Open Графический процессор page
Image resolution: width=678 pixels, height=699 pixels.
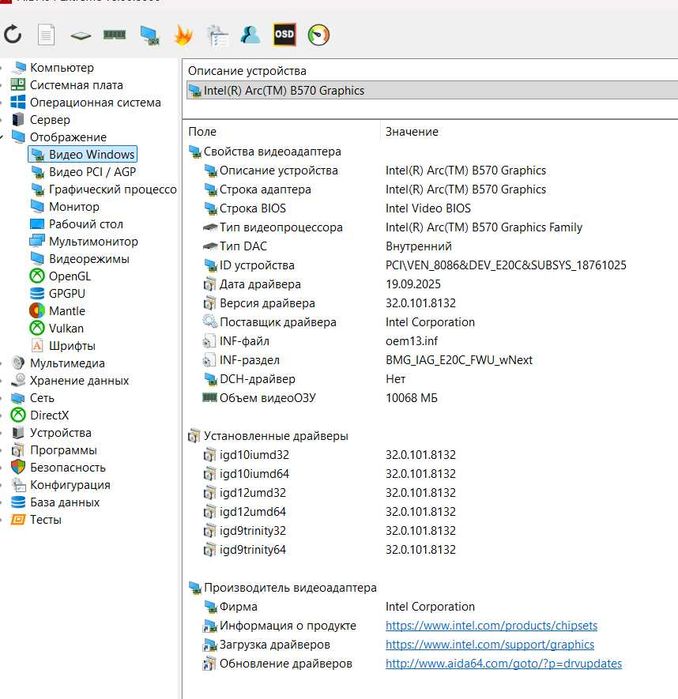pos(112,189)
